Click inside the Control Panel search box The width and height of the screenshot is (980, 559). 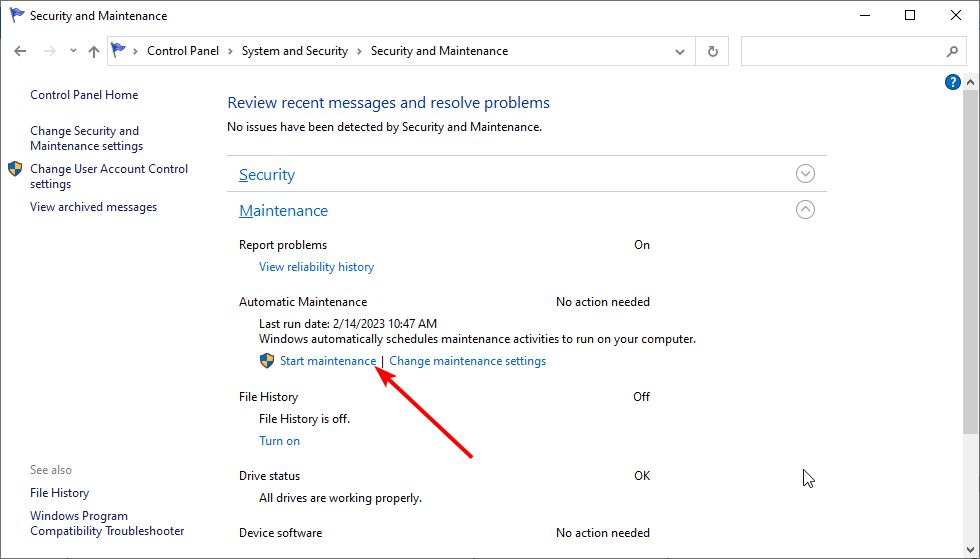[842, 51]
